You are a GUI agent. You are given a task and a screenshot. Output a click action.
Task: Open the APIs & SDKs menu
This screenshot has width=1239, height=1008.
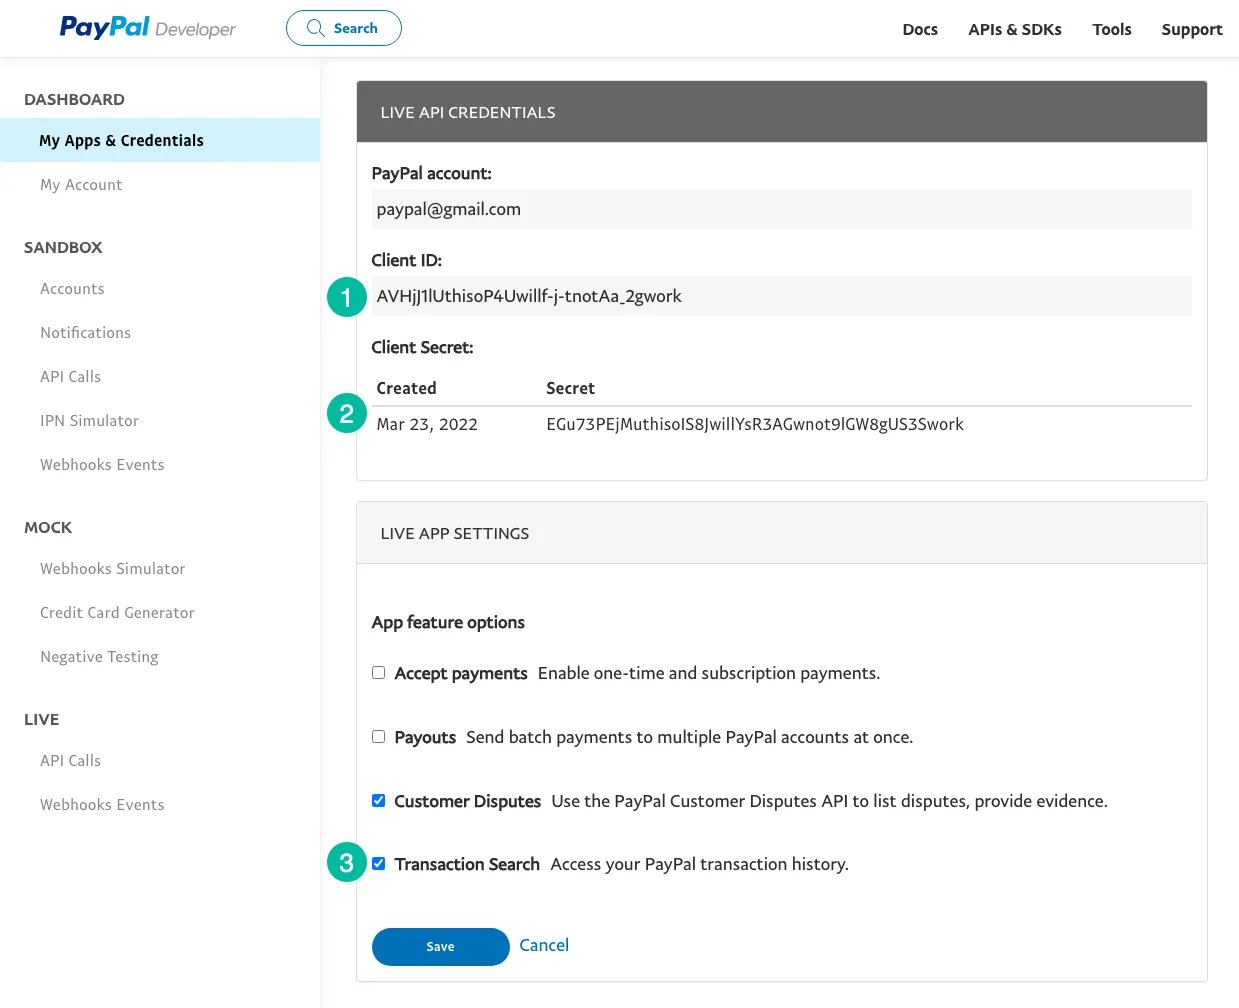click(1014, 29)
